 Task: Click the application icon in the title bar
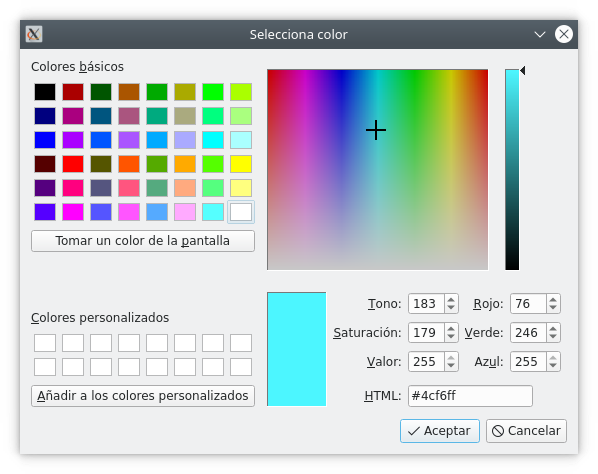(x=34, y=34)
